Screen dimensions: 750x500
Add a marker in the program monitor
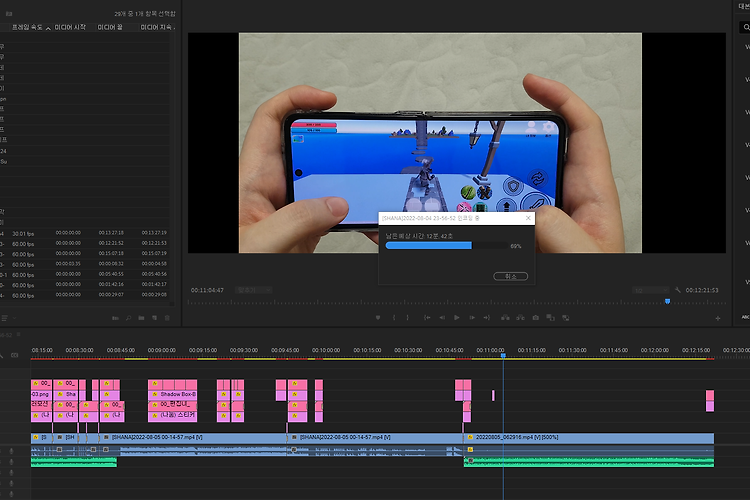[x=378, y=318]
